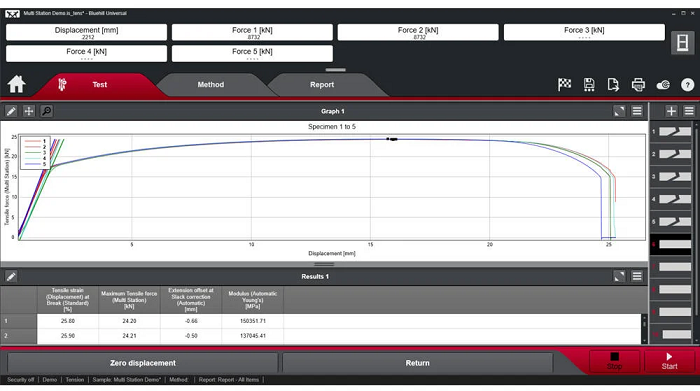Edit Results 1 with pencil icon
700x391 pixels.
(x=11, y=277)
